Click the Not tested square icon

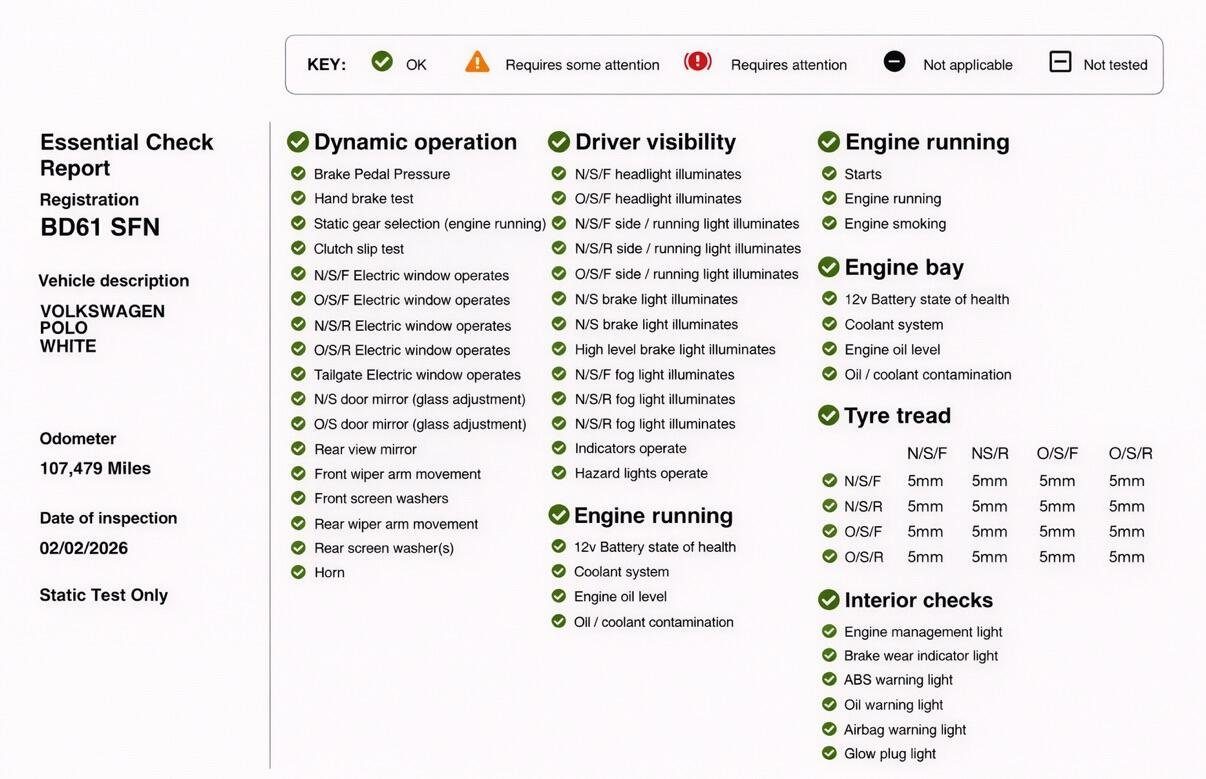coord(1060,62)
